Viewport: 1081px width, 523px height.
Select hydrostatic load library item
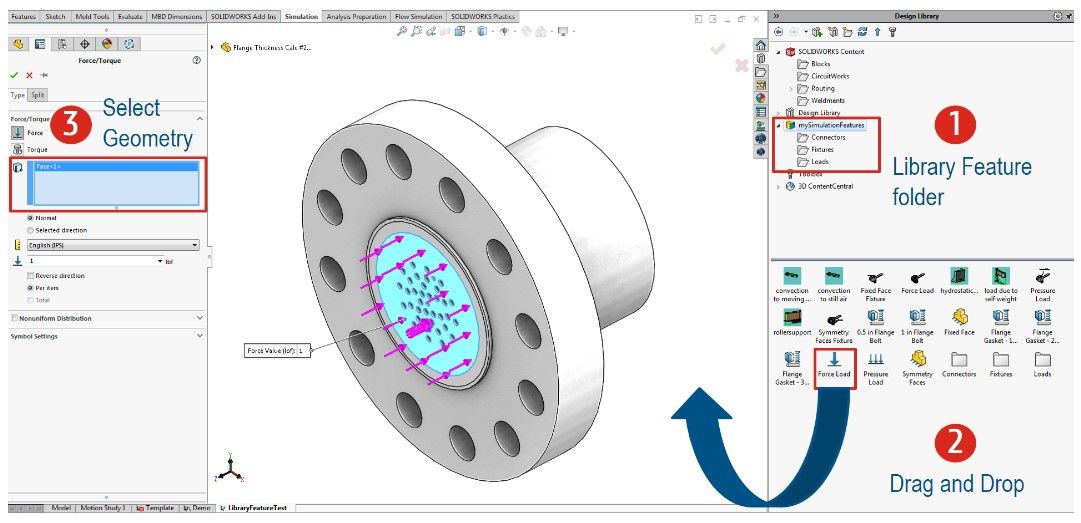[959, 281]
